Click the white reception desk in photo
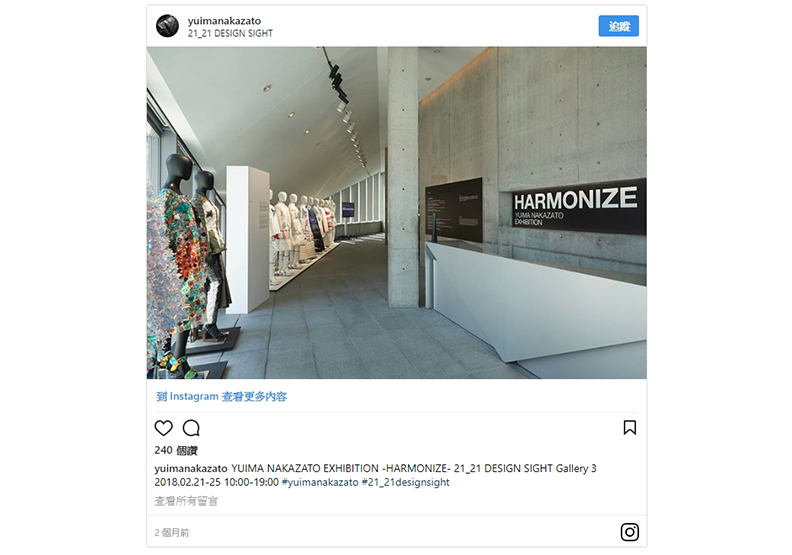792x555 pixels. pyautogui.click(x=535, y=303)
